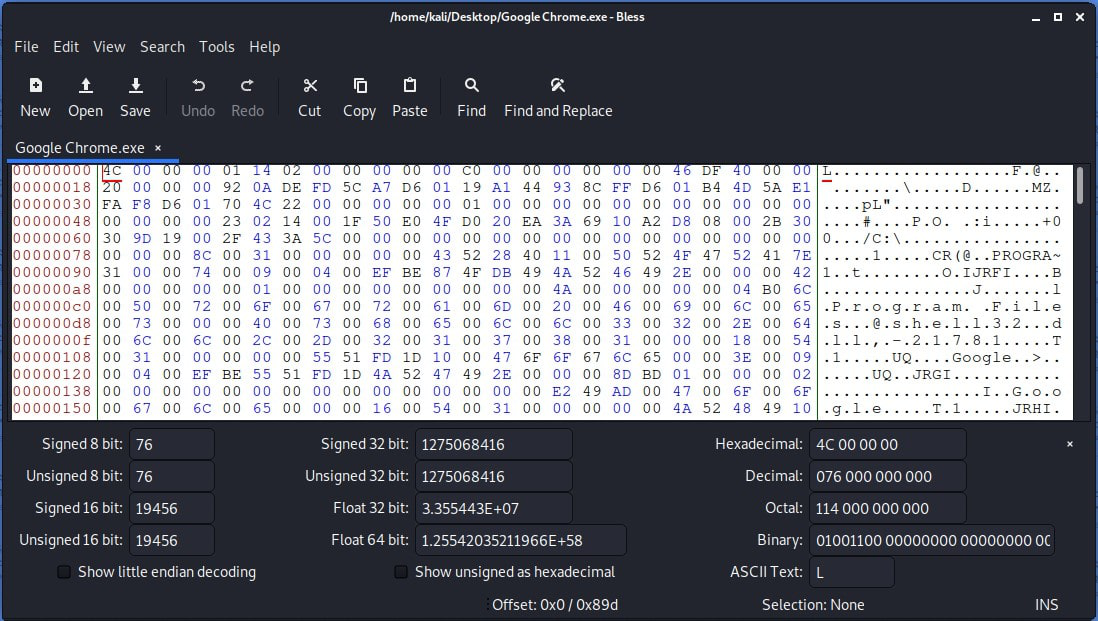Click offset label 00000108
This screenshot has width=1098, height=621.
(x=52, y=357)
